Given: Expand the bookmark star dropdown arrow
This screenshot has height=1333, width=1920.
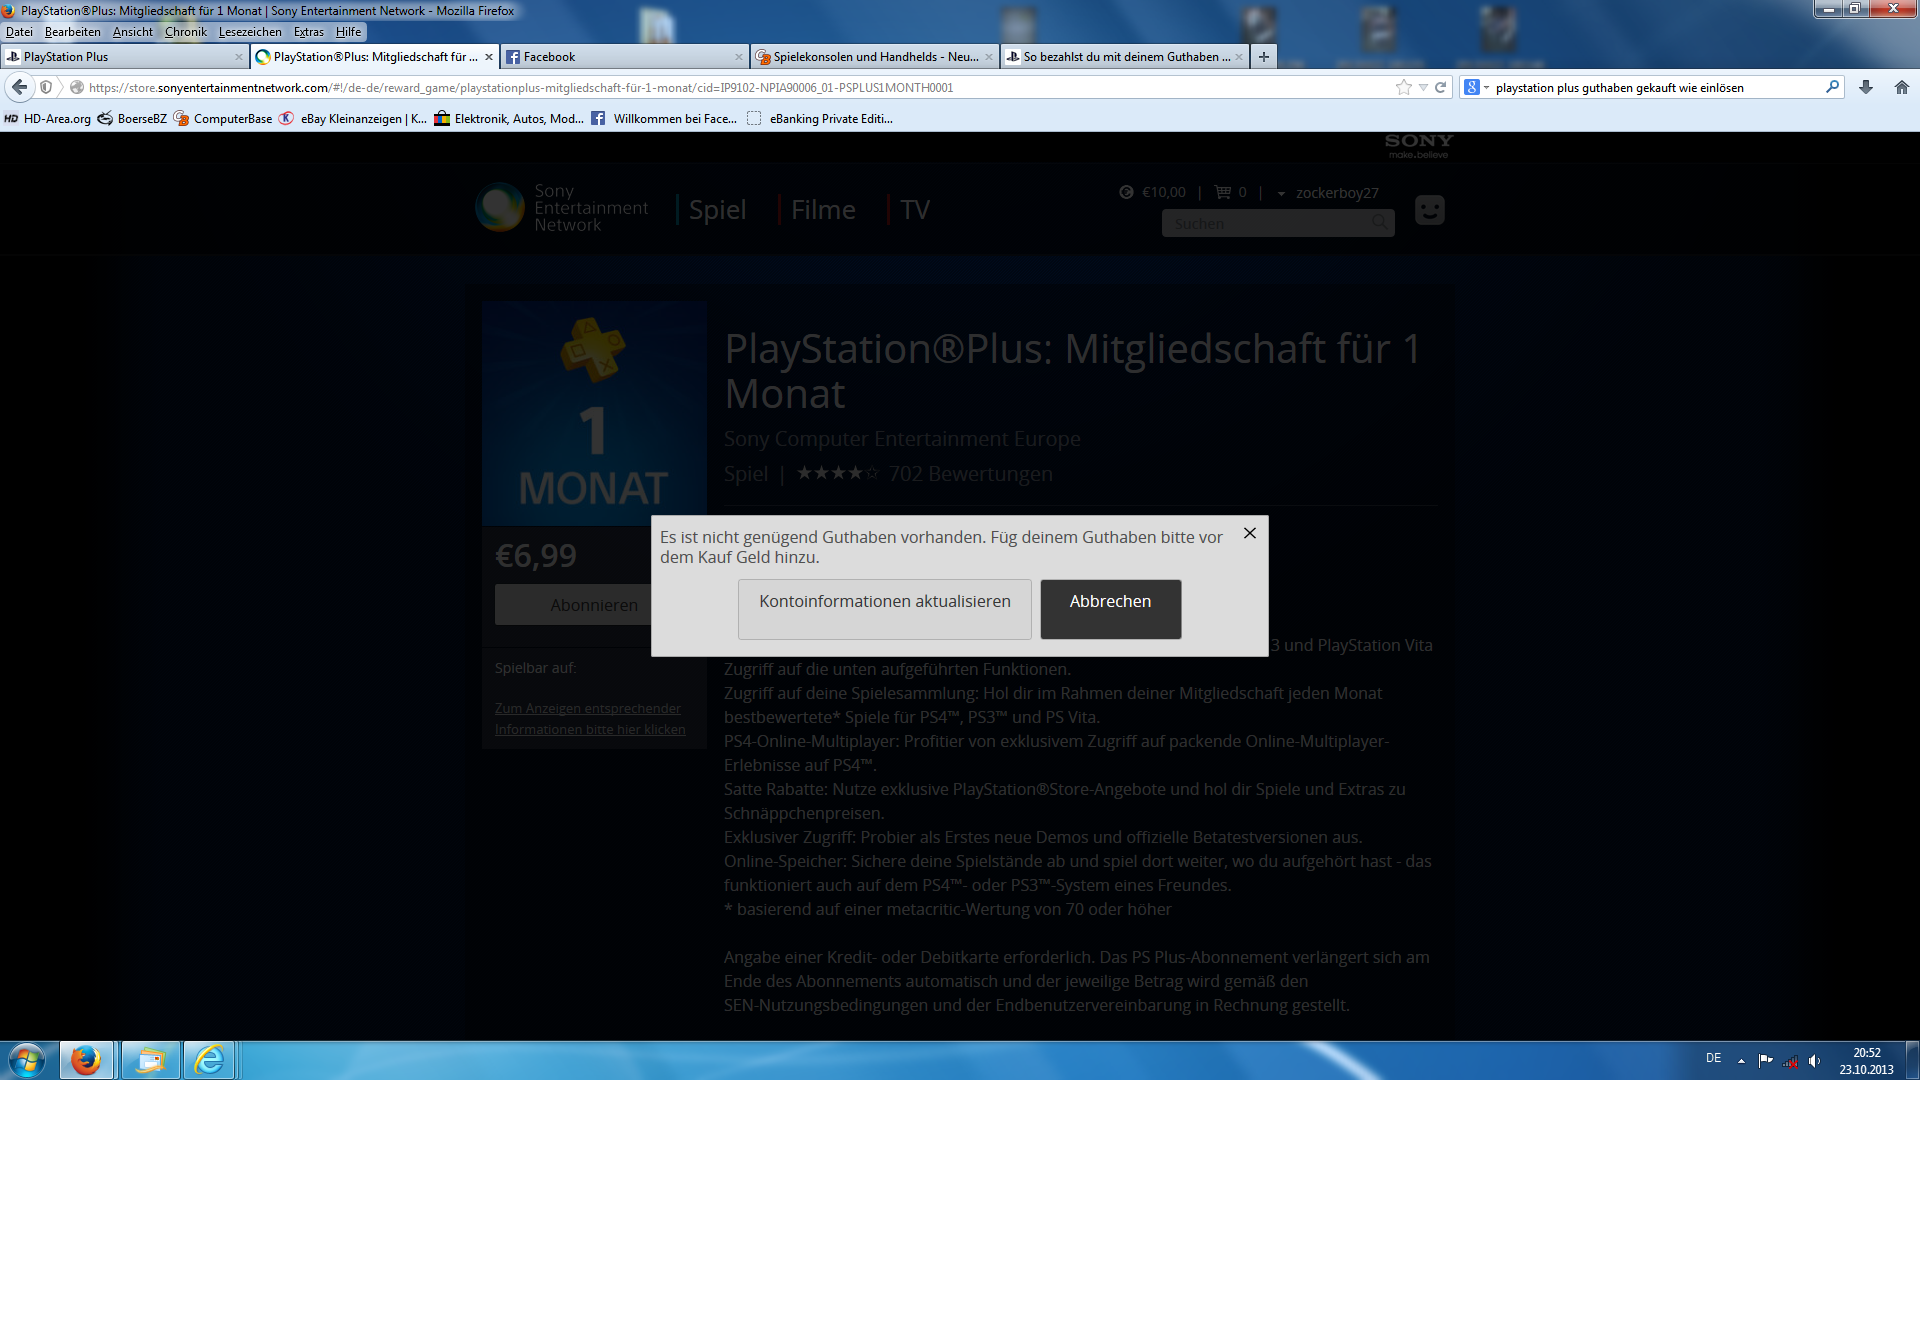Looking at the screenshot, I should [1423, 87].
